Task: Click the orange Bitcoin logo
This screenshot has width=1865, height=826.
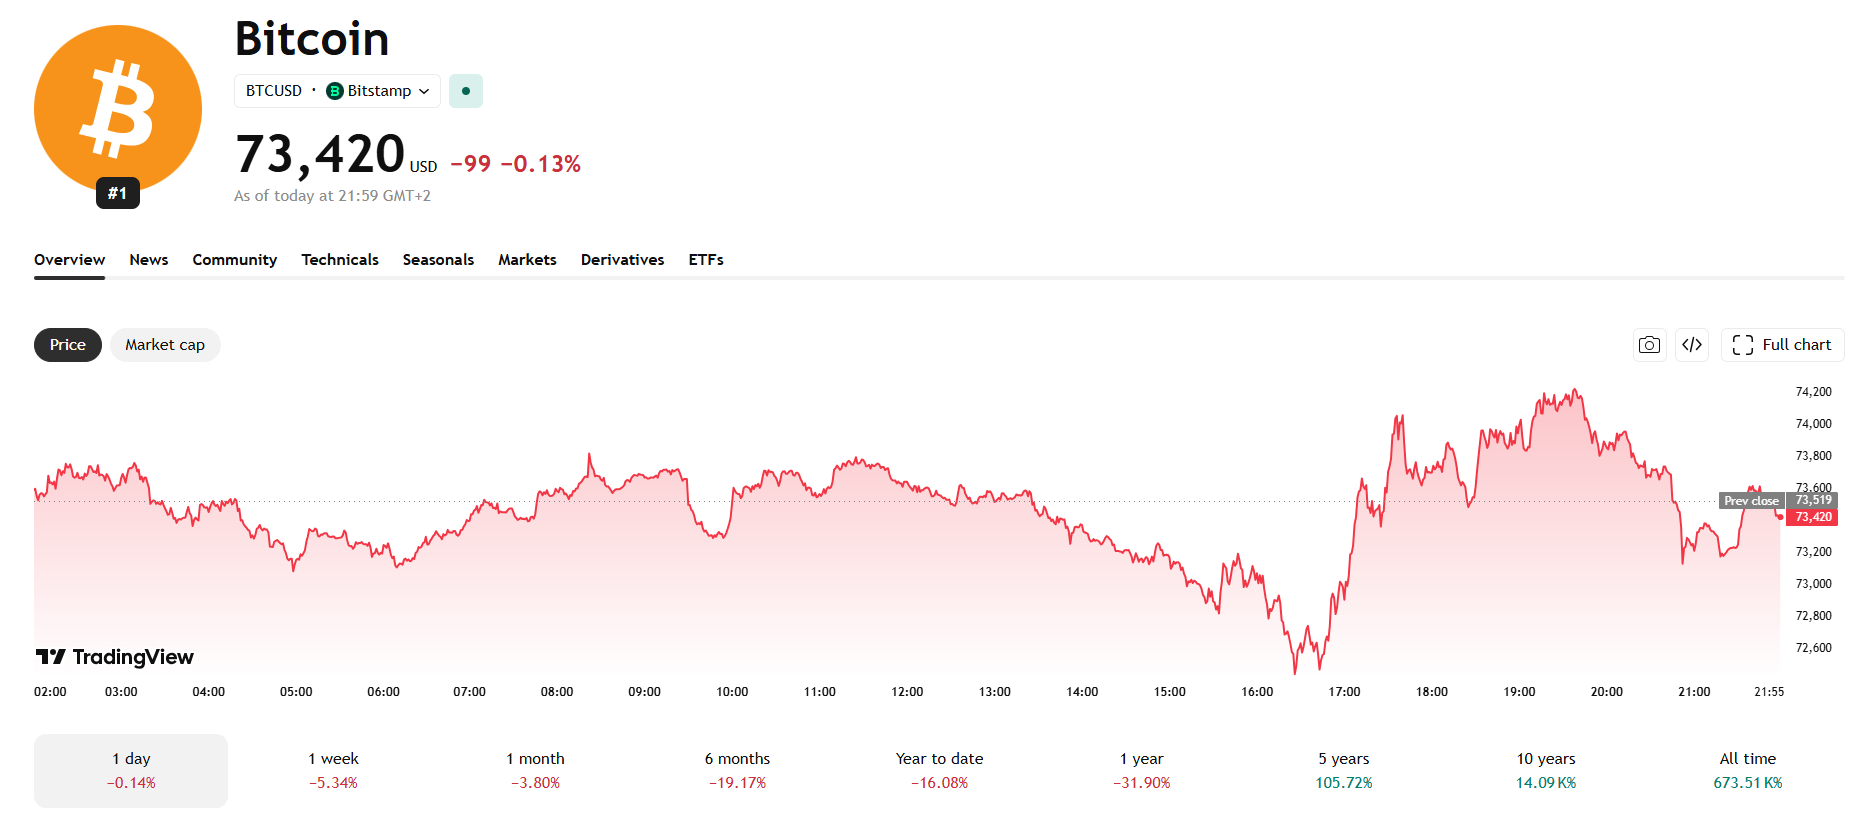Action: pos(118,108)
